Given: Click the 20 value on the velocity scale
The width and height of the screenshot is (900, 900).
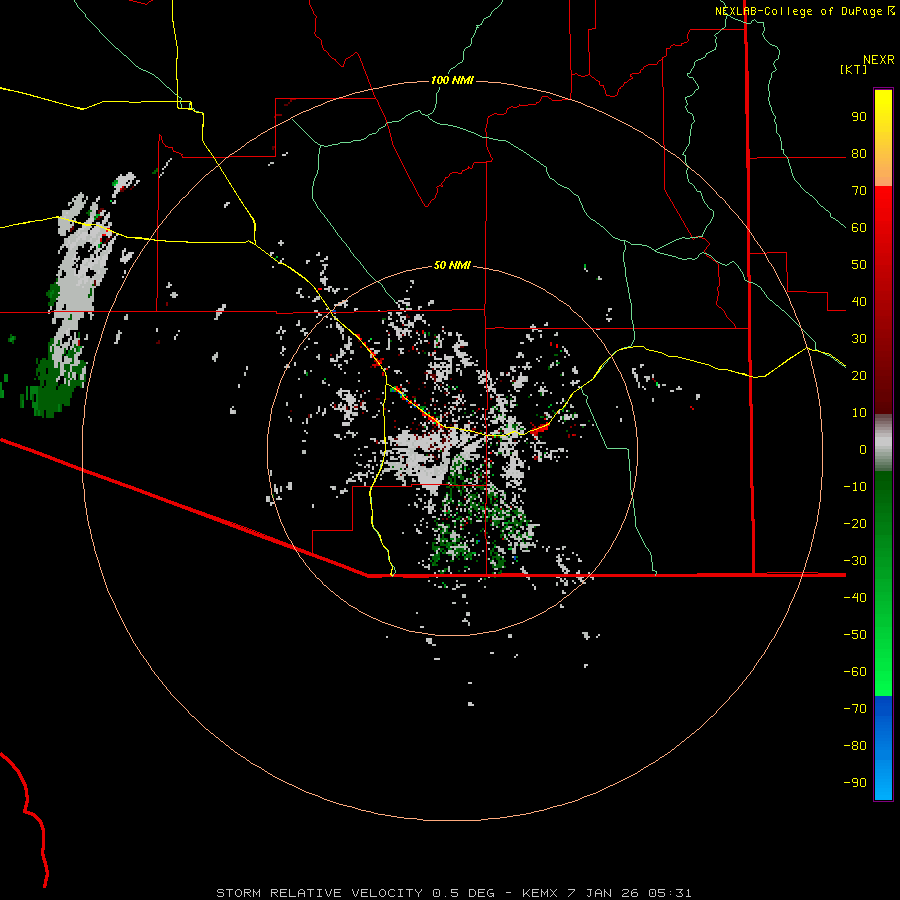Looking at the screenshot, I should [859, 376].
